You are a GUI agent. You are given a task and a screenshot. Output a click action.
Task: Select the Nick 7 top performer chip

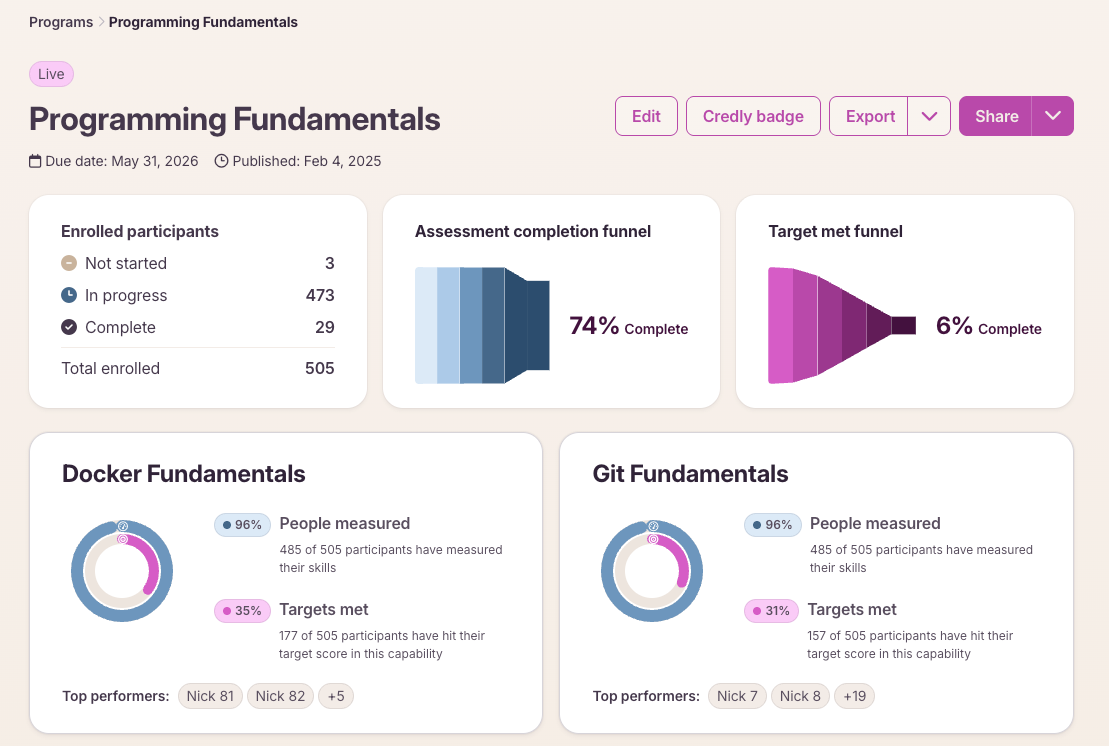737,696
